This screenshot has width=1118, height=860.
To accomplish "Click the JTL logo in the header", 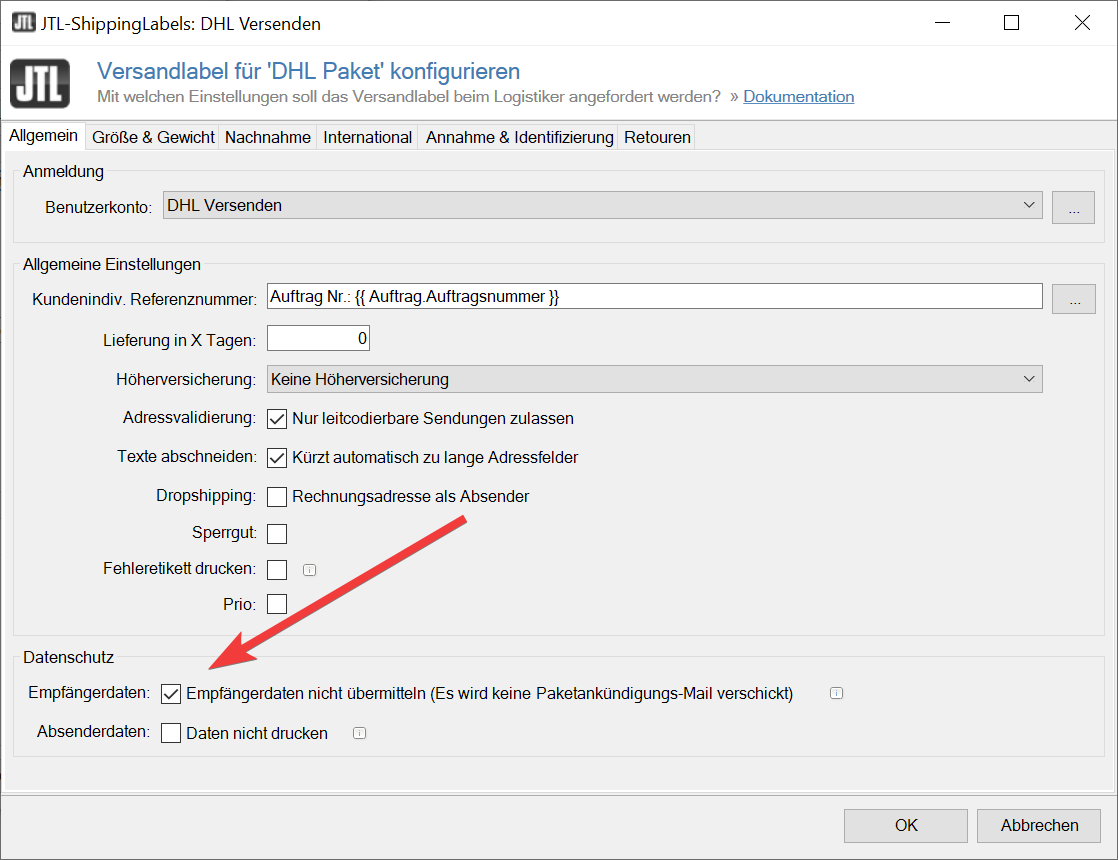I will [x=40, y=83].
